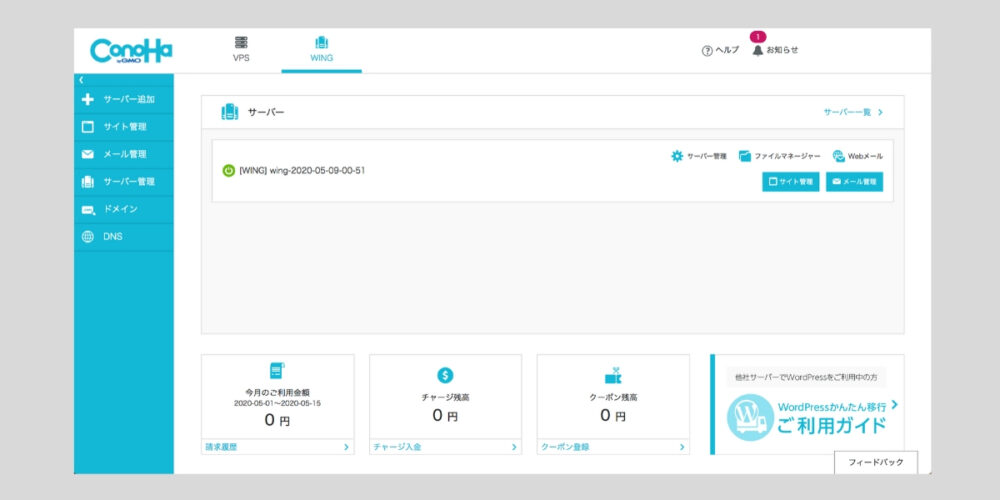Open the フィードバック feedback button
1000x500 pixels.
coord(876,463)
